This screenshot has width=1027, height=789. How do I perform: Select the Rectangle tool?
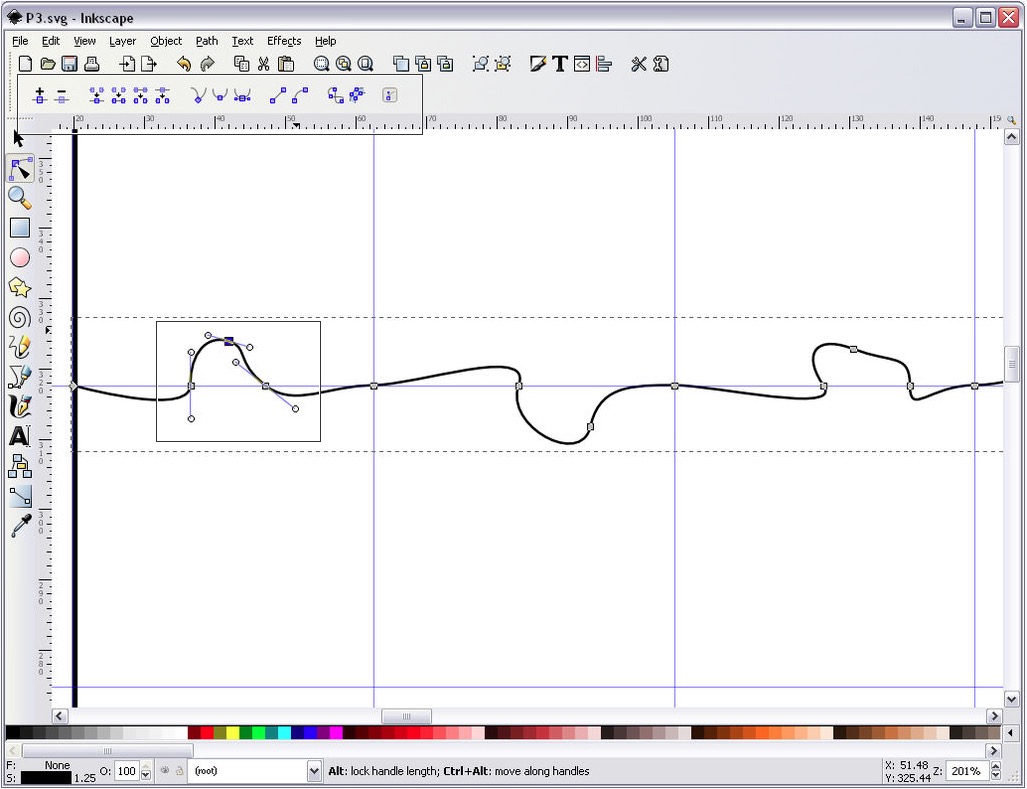(19, 228)
